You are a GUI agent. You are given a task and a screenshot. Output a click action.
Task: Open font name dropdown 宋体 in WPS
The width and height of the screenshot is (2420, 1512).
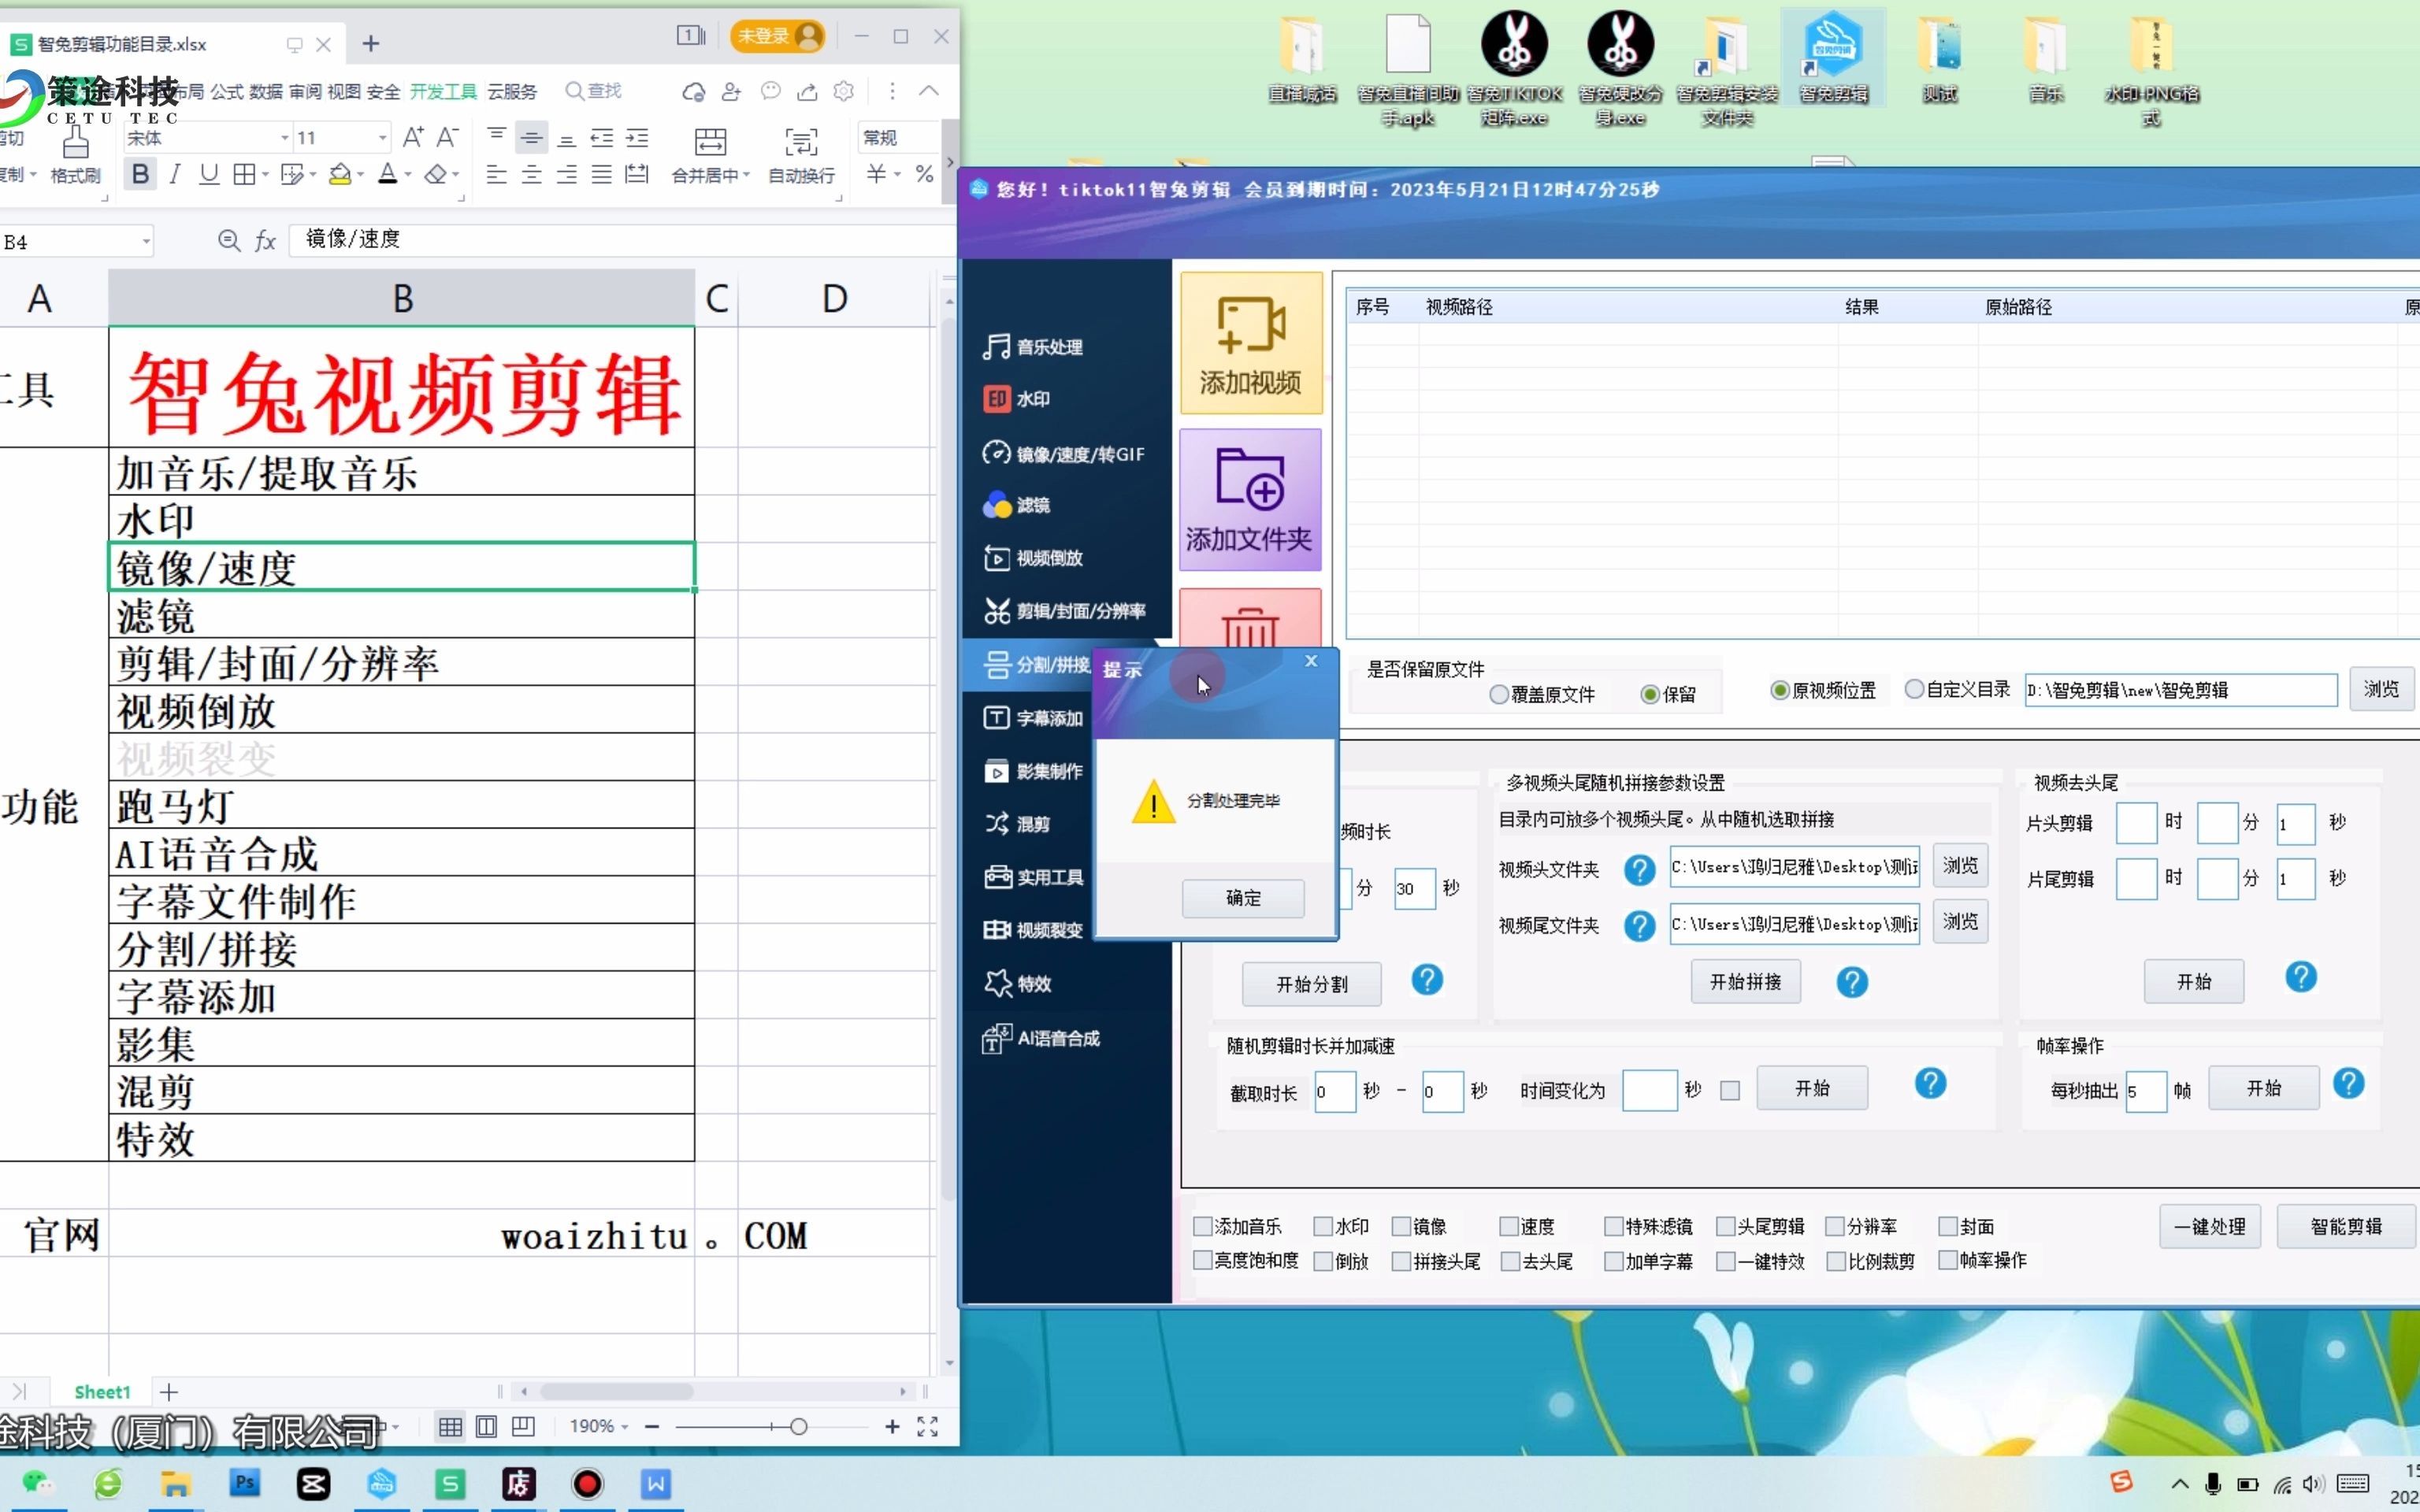click(284, 138)
